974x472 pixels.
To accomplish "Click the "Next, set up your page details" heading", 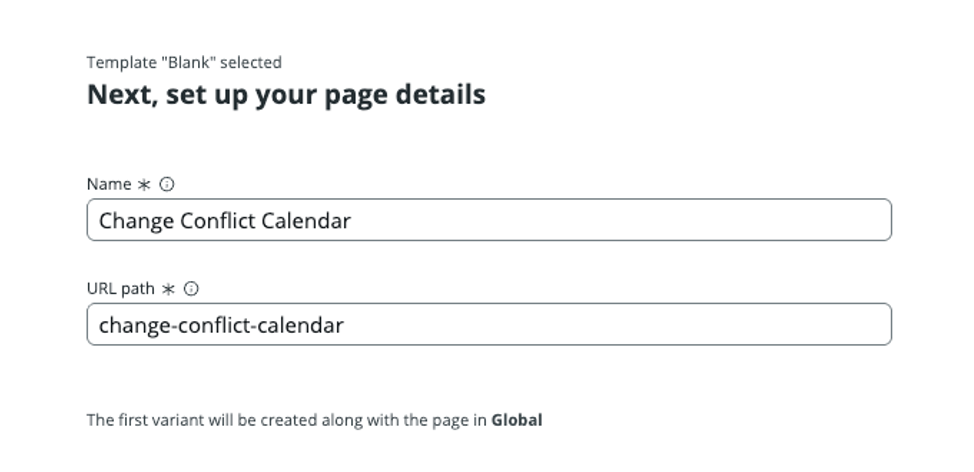I will pyautogui.click(x=286, y=95).
